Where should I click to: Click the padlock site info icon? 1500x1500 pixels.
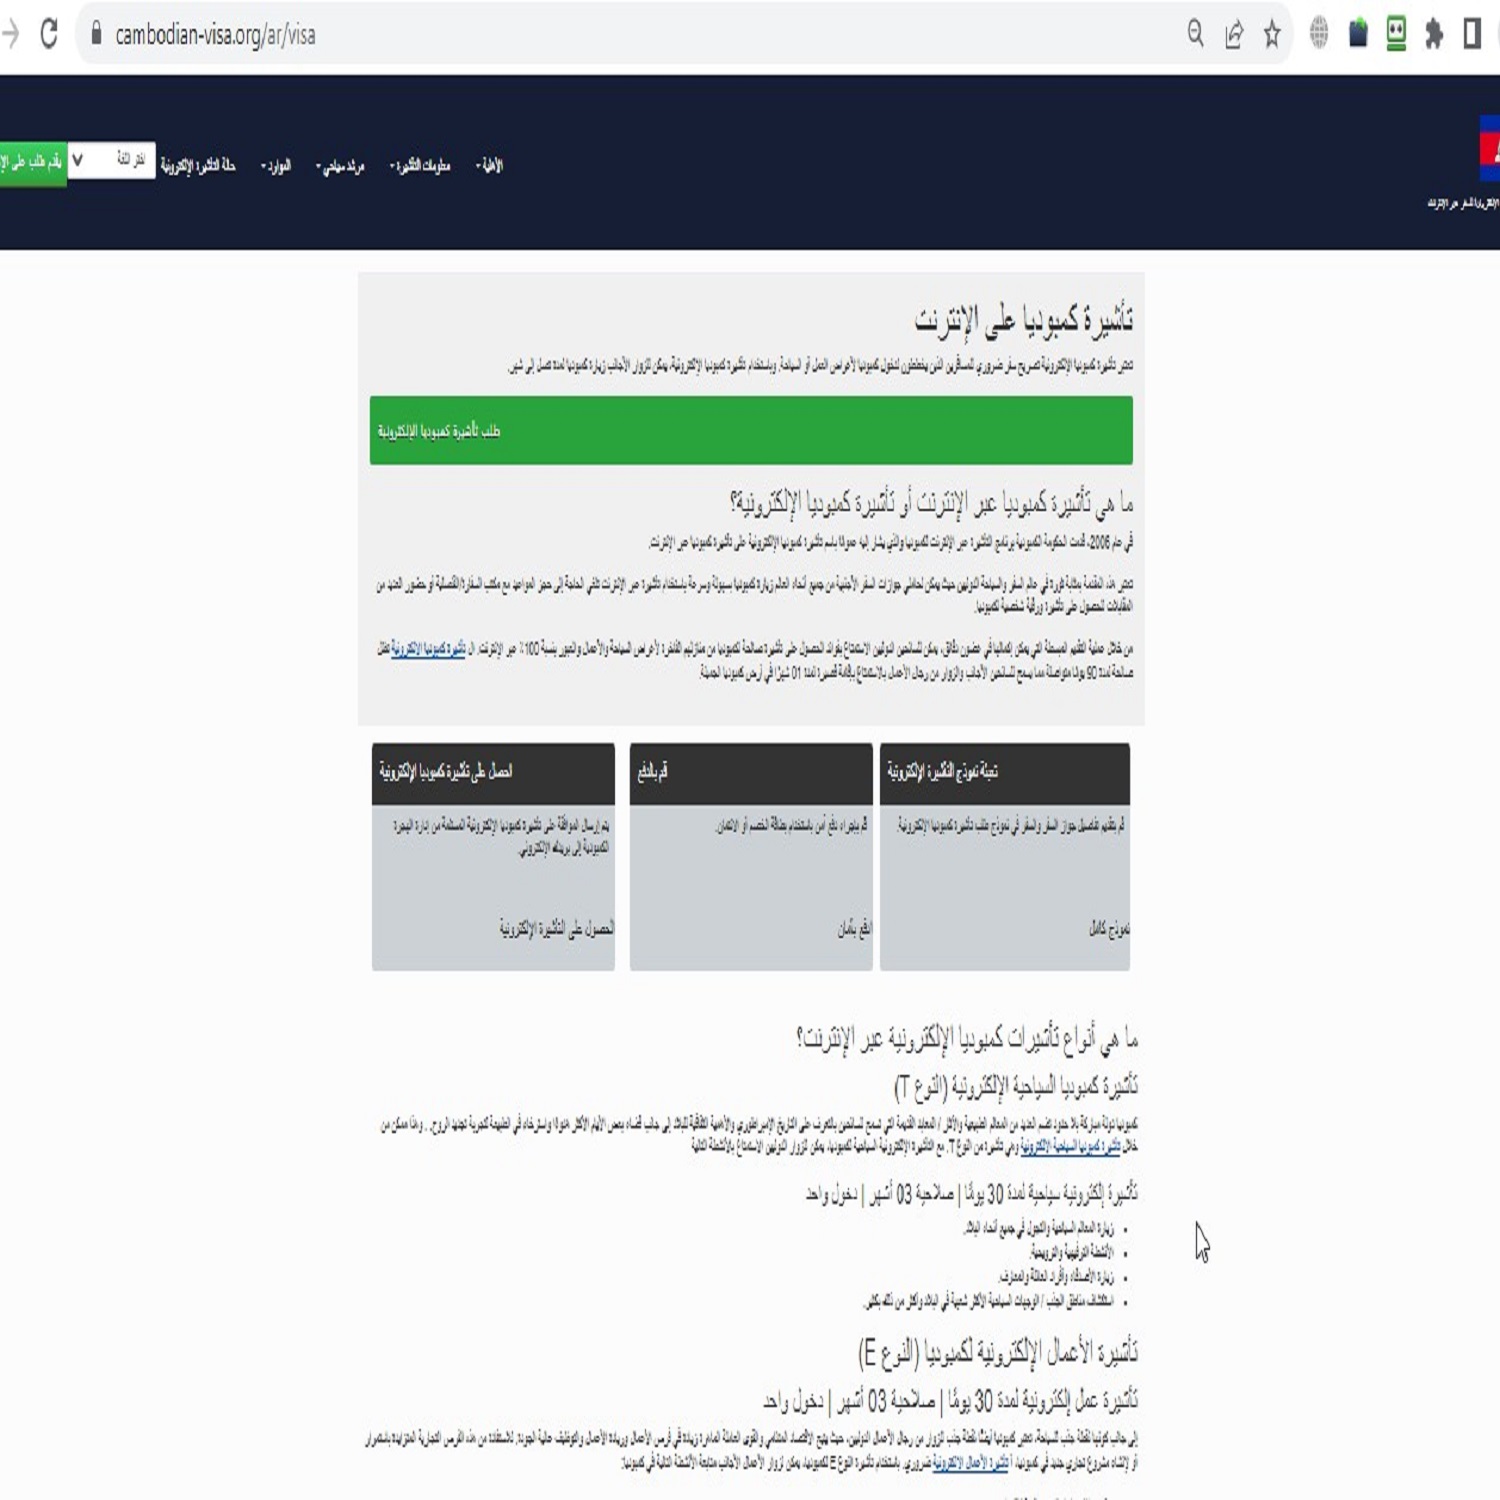click(x=97, y=34)
